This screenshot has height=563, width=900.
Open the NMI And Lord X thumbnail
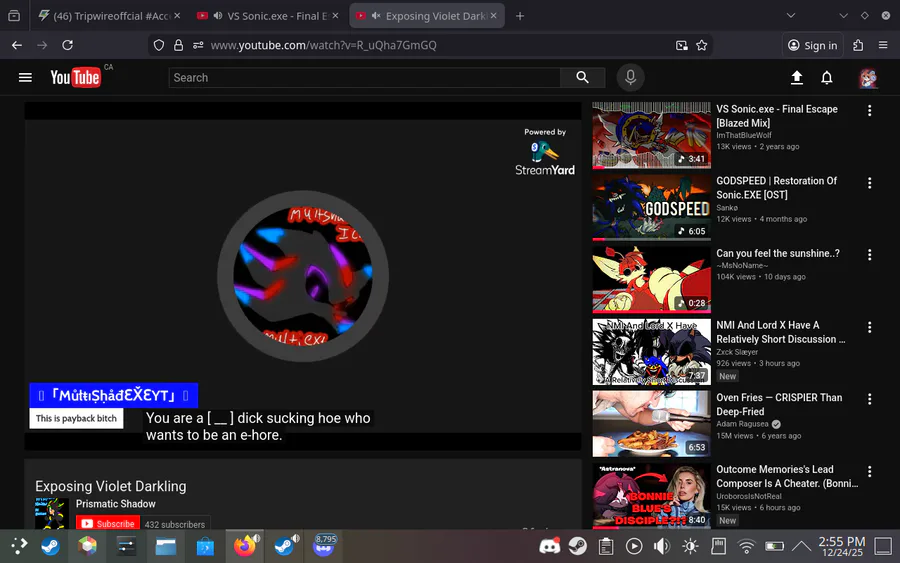pos(651,351)
